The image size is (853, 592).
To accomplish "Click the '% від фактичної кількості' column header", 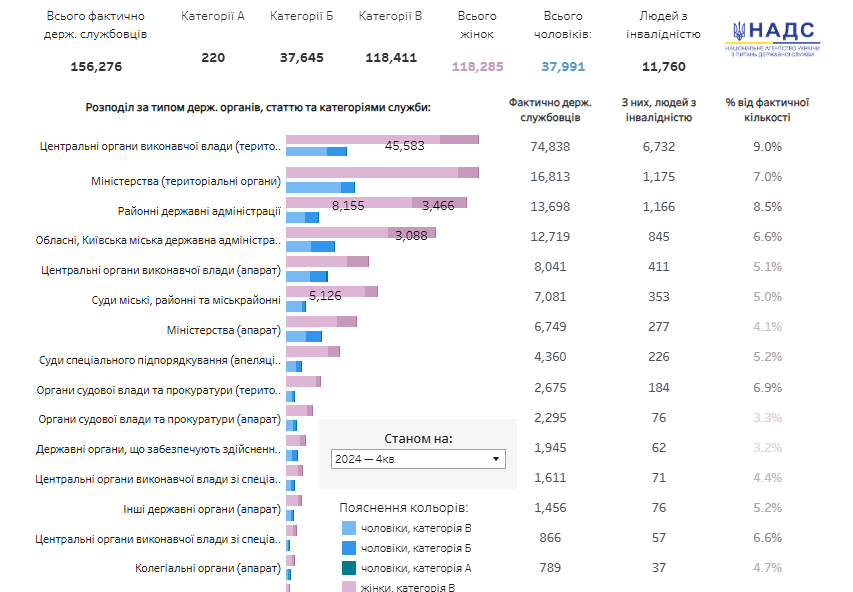I will click(766, 109).
